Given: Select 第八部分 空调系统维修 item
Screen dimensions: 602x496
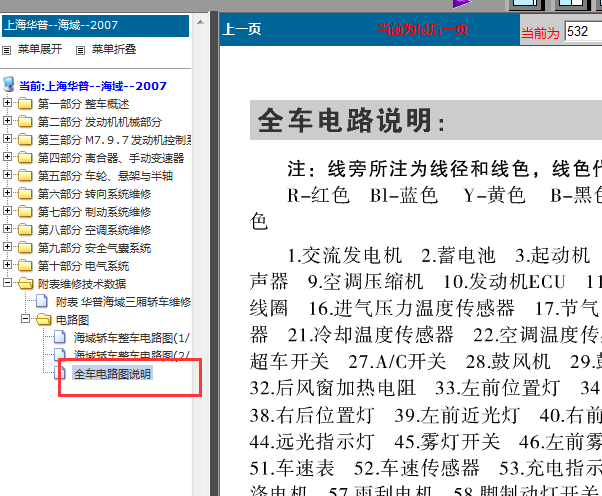Looking at the screenshot, I should click(94, 230).
